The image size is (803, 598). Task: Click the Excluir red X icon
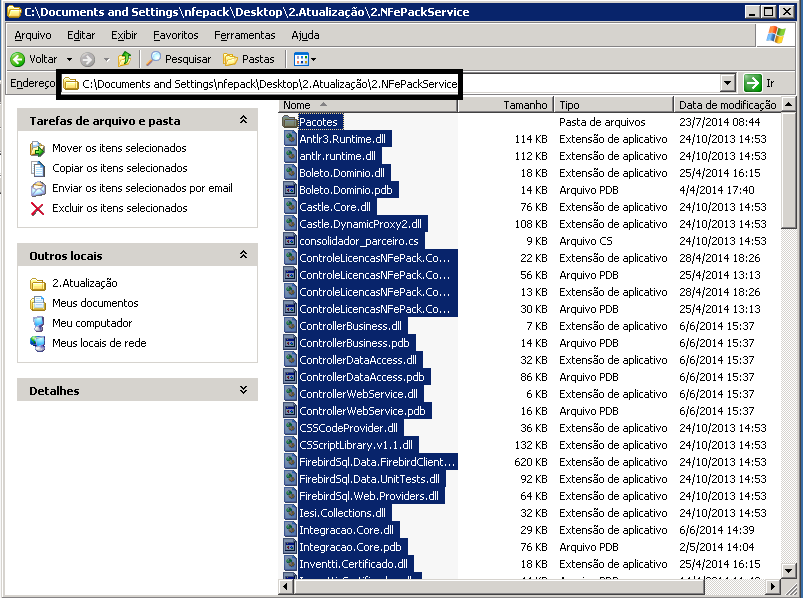click(x=38, y=208)
